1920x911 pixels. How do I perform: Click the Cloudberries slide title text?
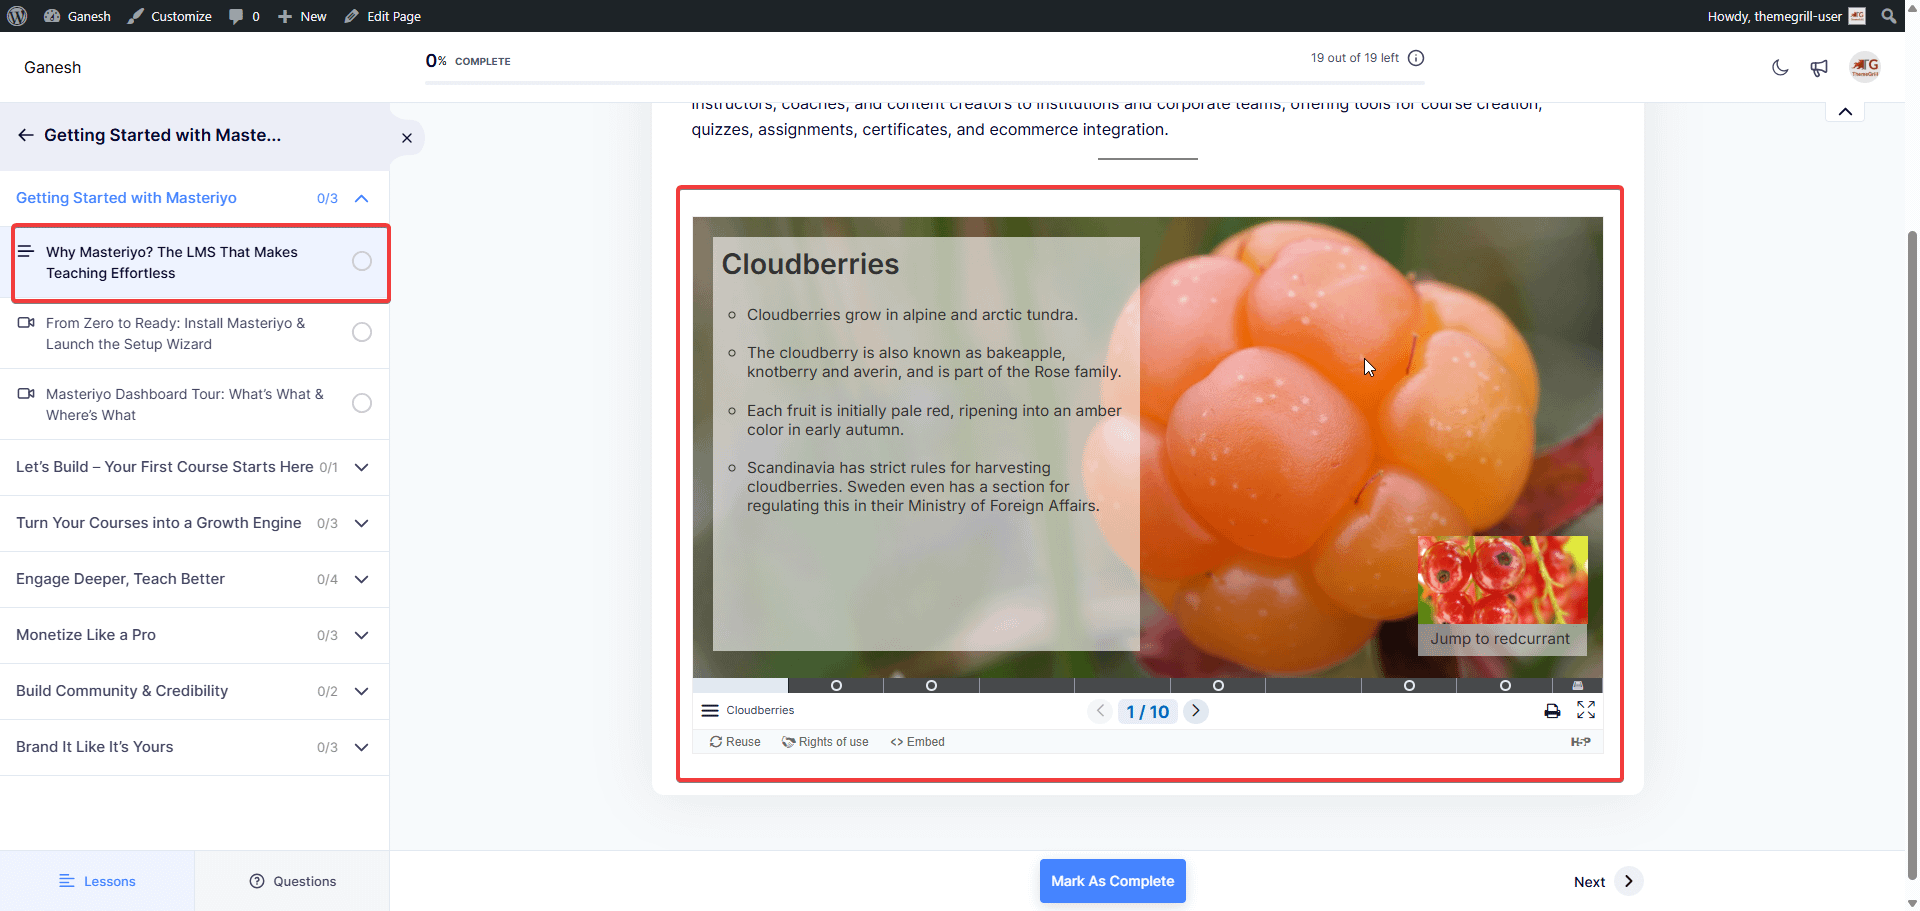810,264
